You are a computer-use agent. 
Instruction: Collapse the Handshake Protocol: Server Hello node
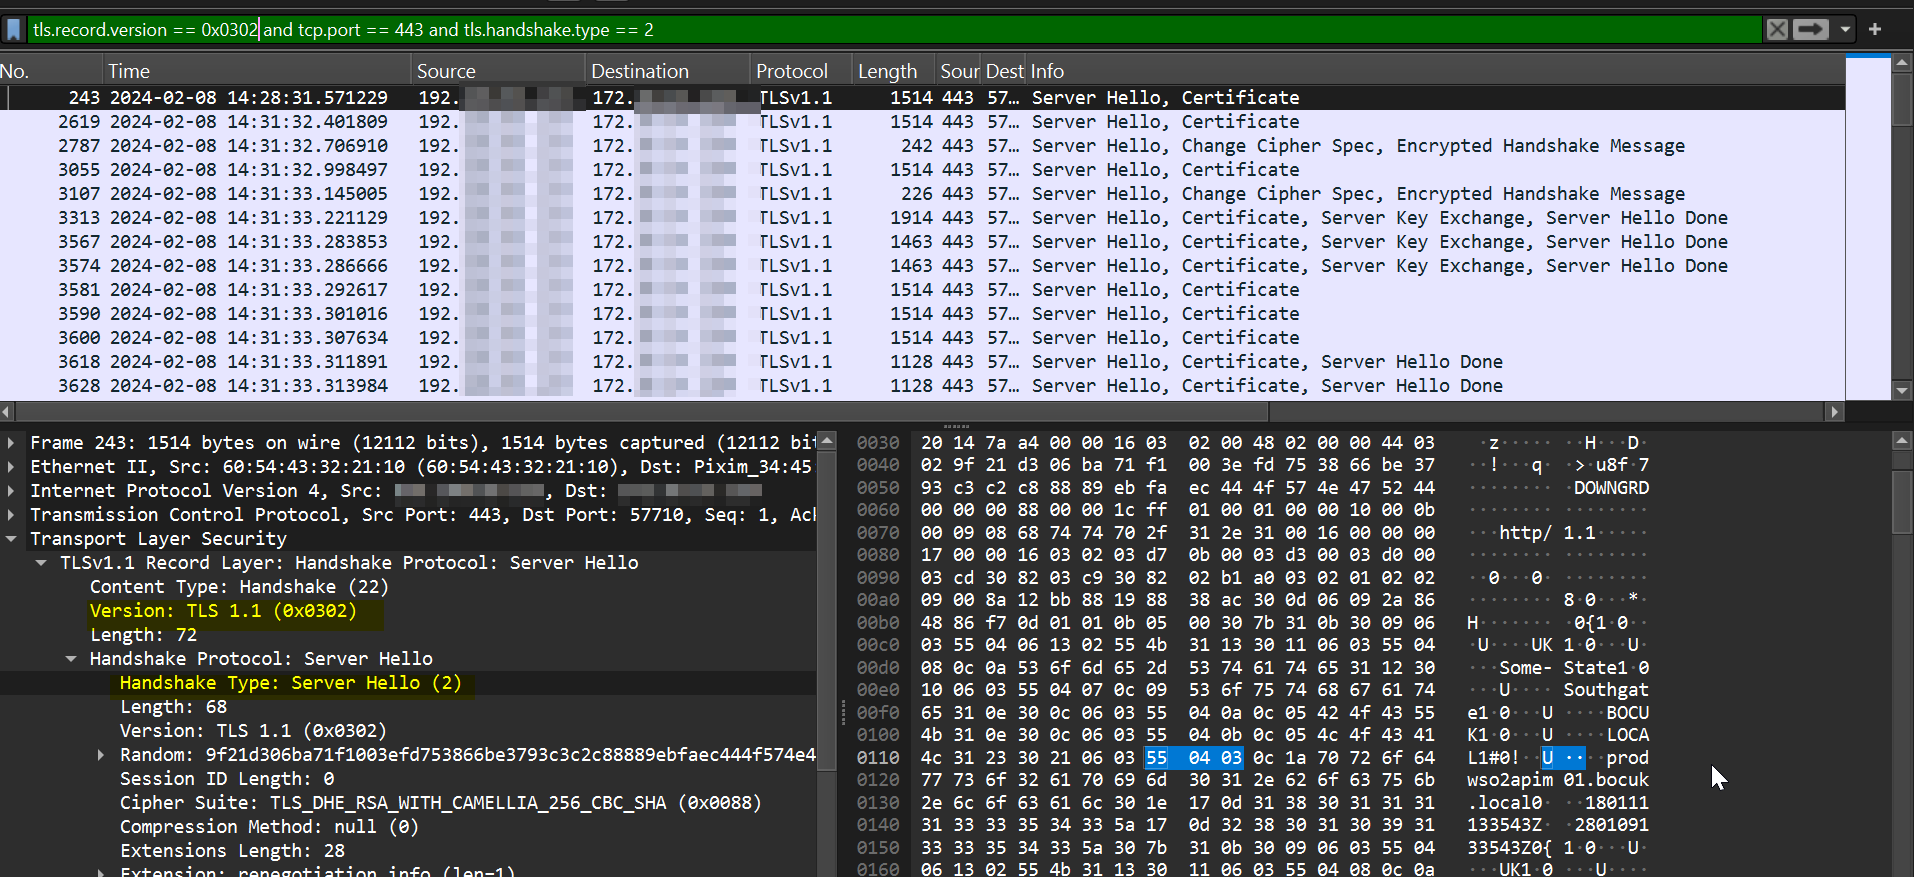[x=71, y=659]
